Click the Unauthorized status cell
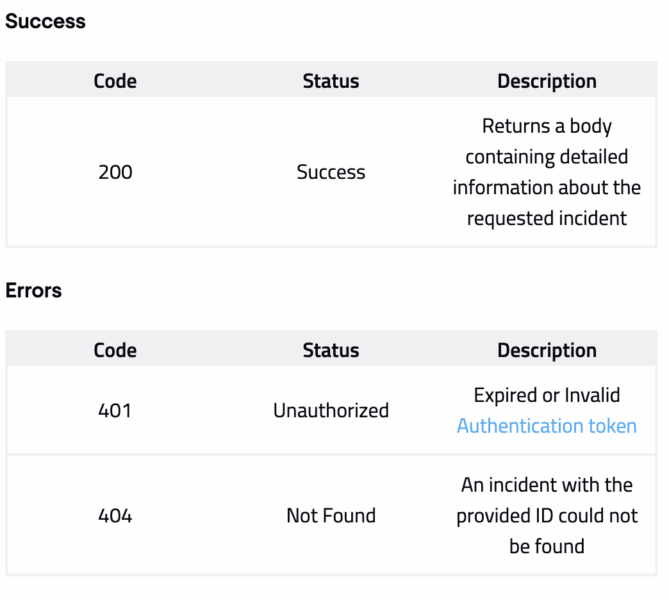Image resolution: width=669 pixels, height=600 pixels. coord(330,410)
